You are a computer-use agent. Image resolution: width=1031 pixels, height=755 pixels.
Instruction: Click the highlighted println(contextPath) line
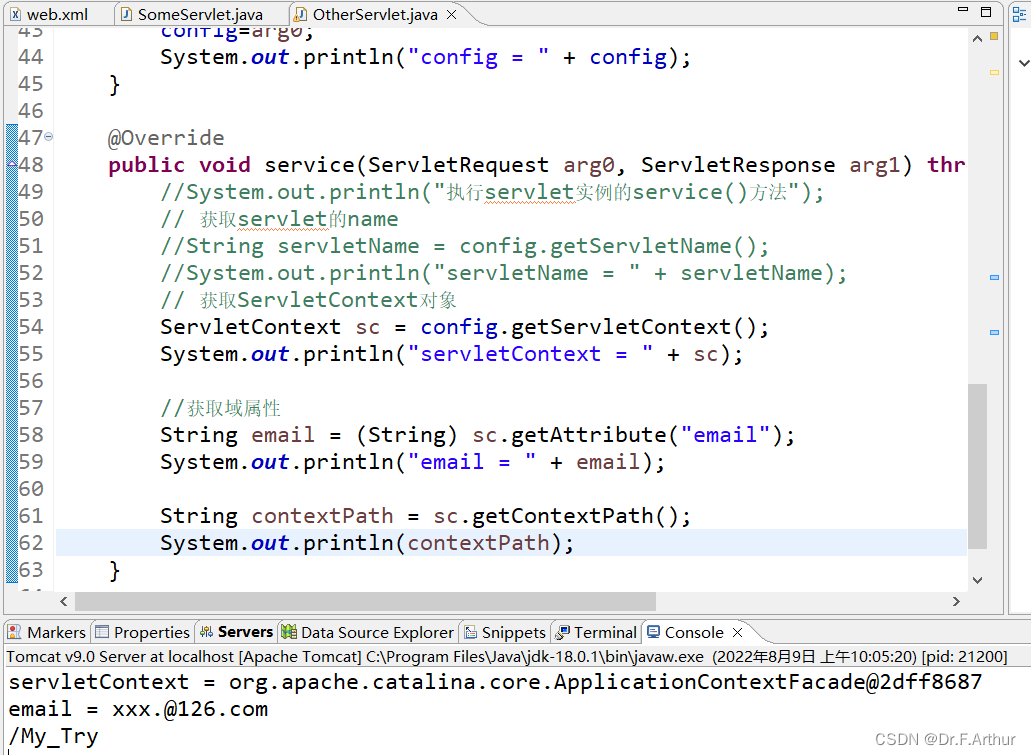click(x=511, y=543)
